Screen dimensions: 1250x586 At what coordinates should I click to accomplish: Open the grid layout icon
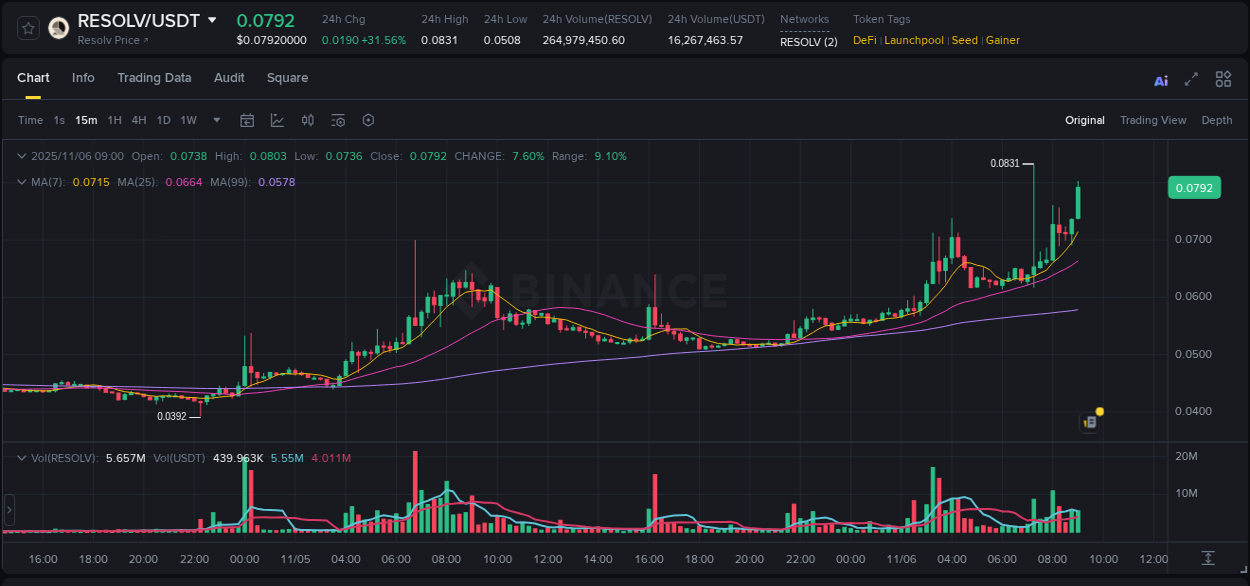[x=1223, y=79]
